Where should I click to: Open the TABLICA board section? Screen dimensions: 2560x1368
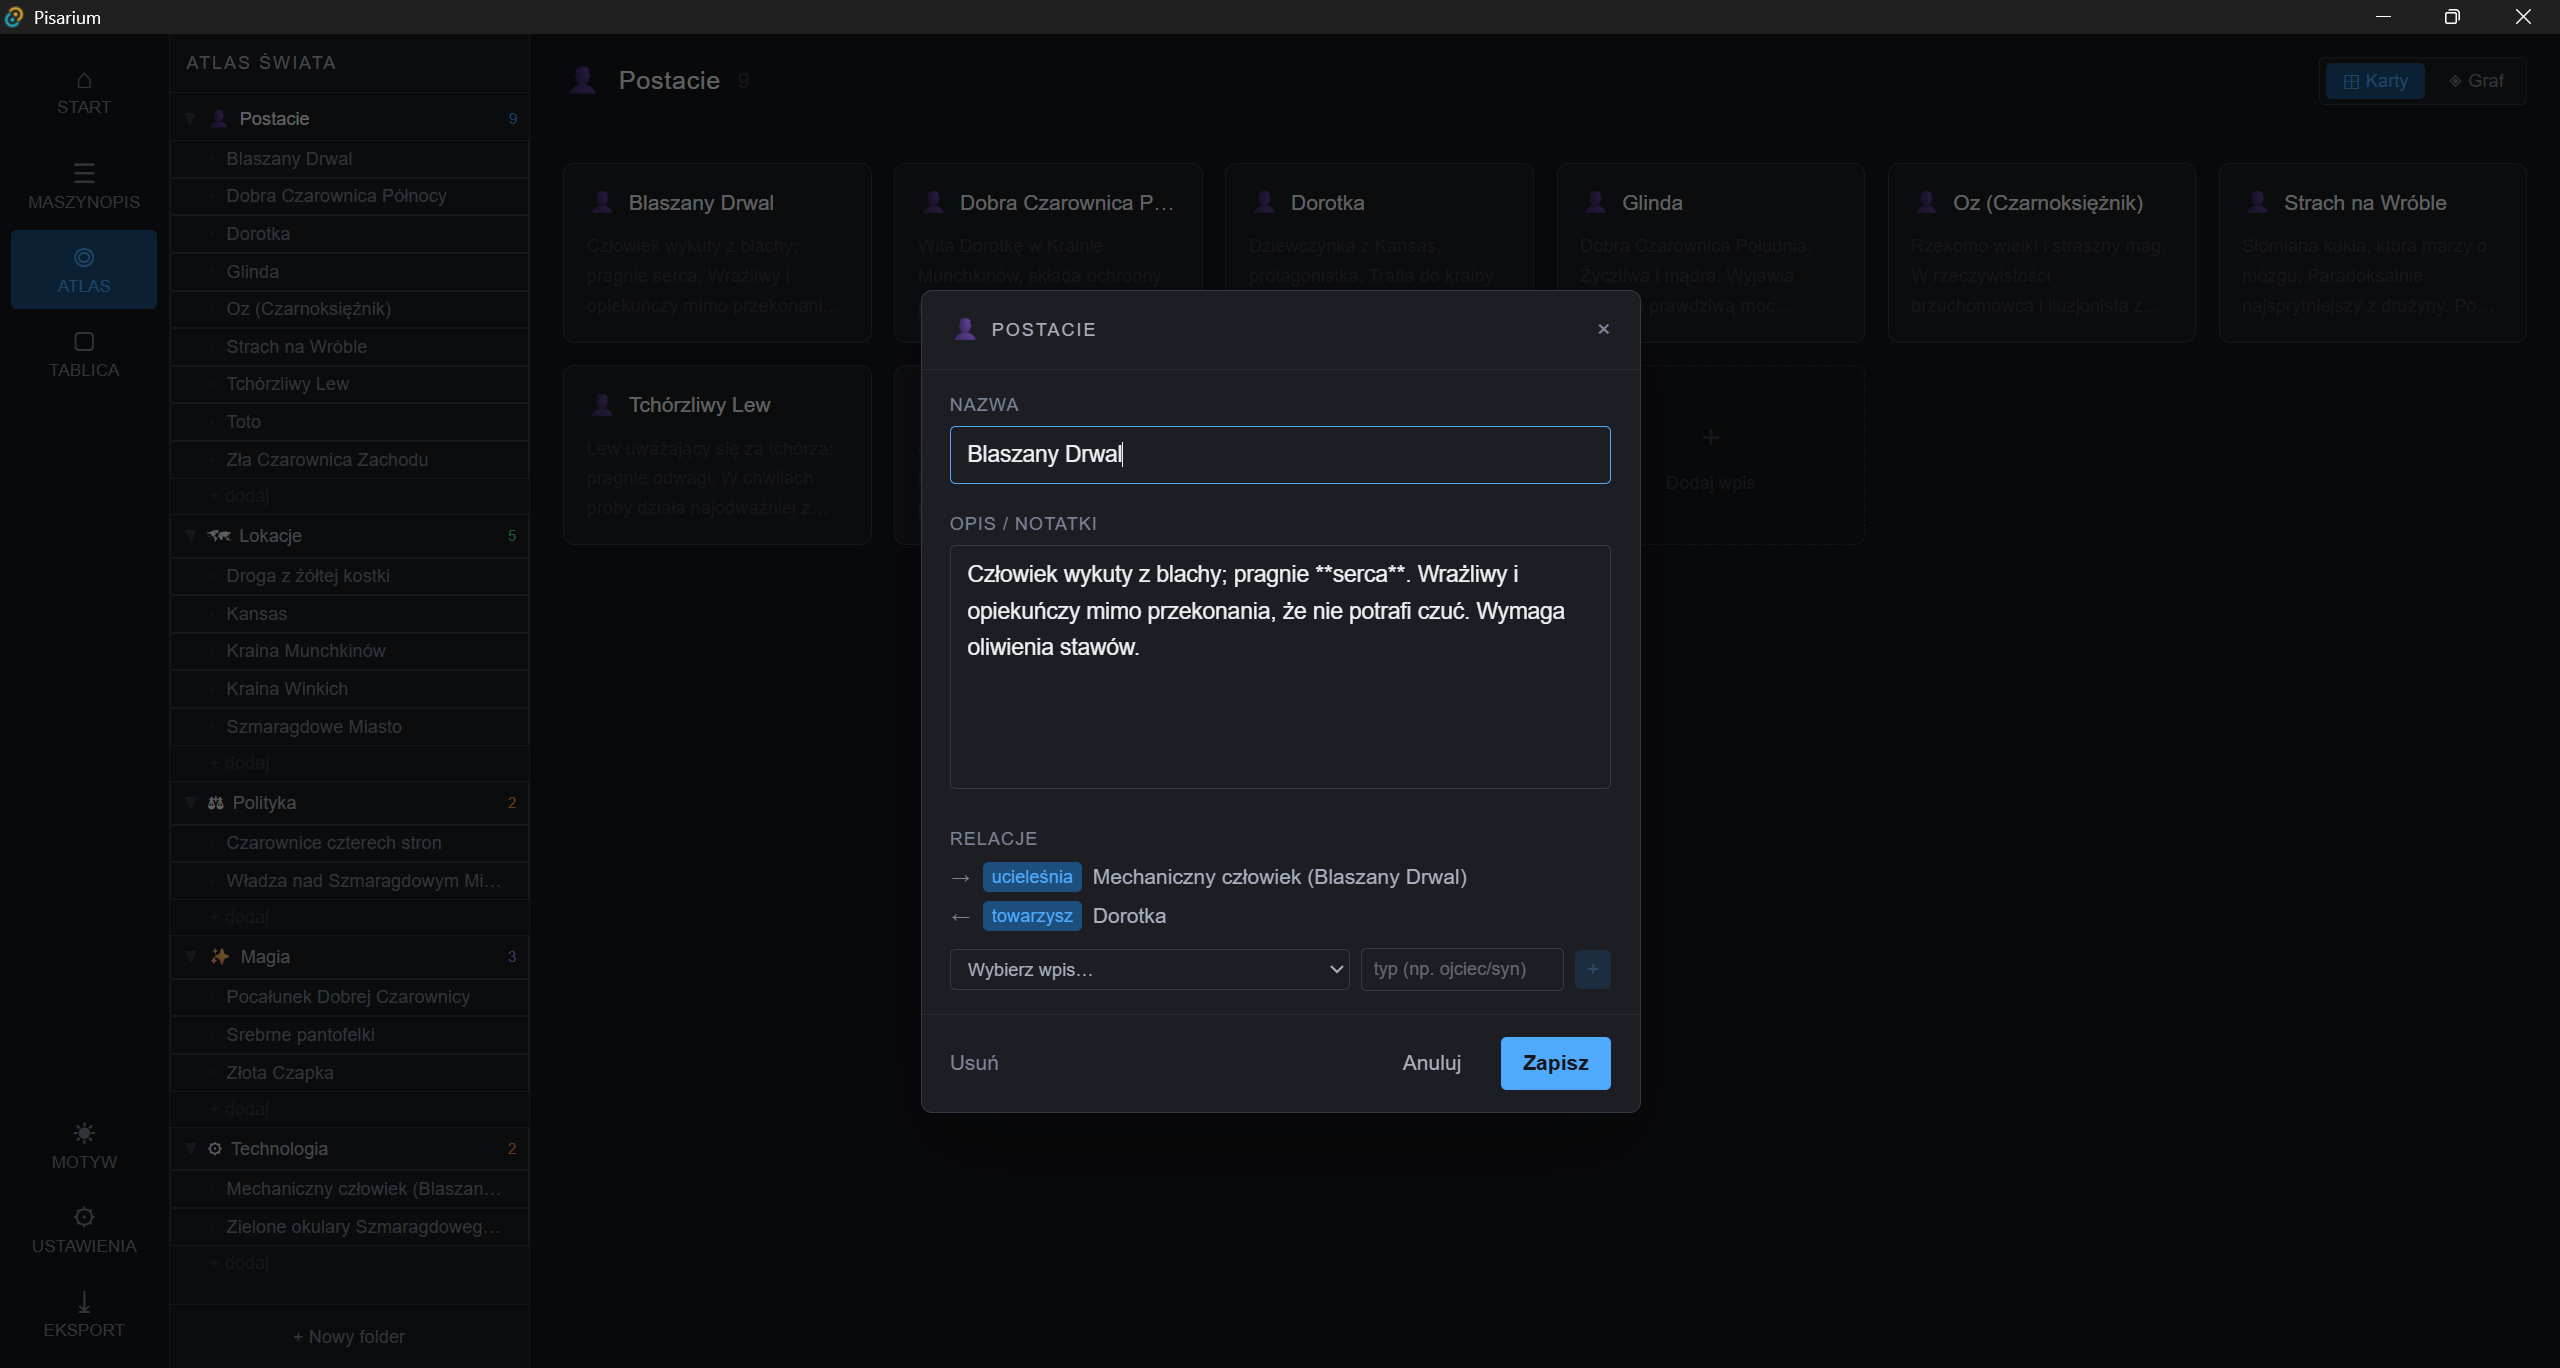pyautogui.click(x=84, y=355)
